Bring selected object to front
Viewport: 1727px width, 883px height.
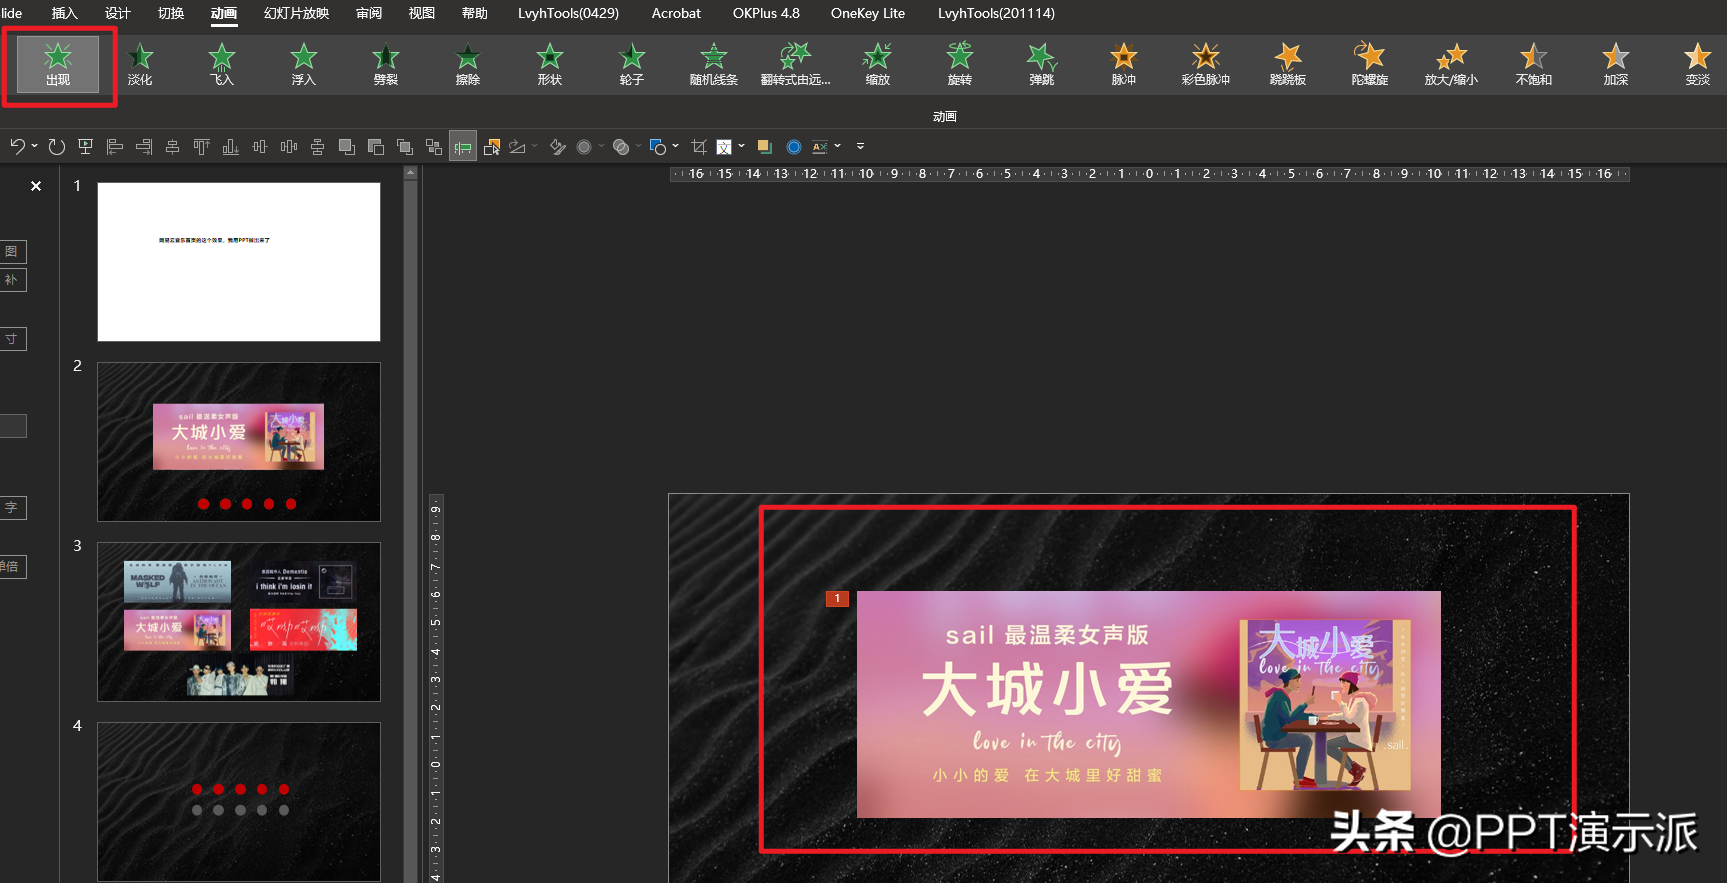click(347, 147)
